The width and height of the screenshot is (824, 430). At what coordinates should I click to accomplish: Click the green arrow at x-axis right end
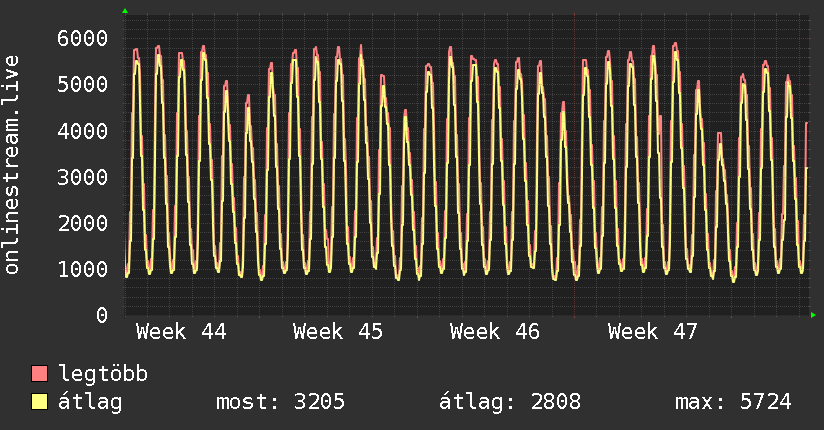click(813, 315)
